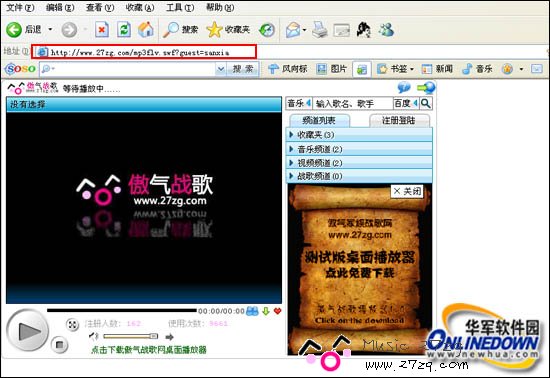Click the browser Home icon
The width and height of the screenshot is (550, 378).
pos(146,29)
